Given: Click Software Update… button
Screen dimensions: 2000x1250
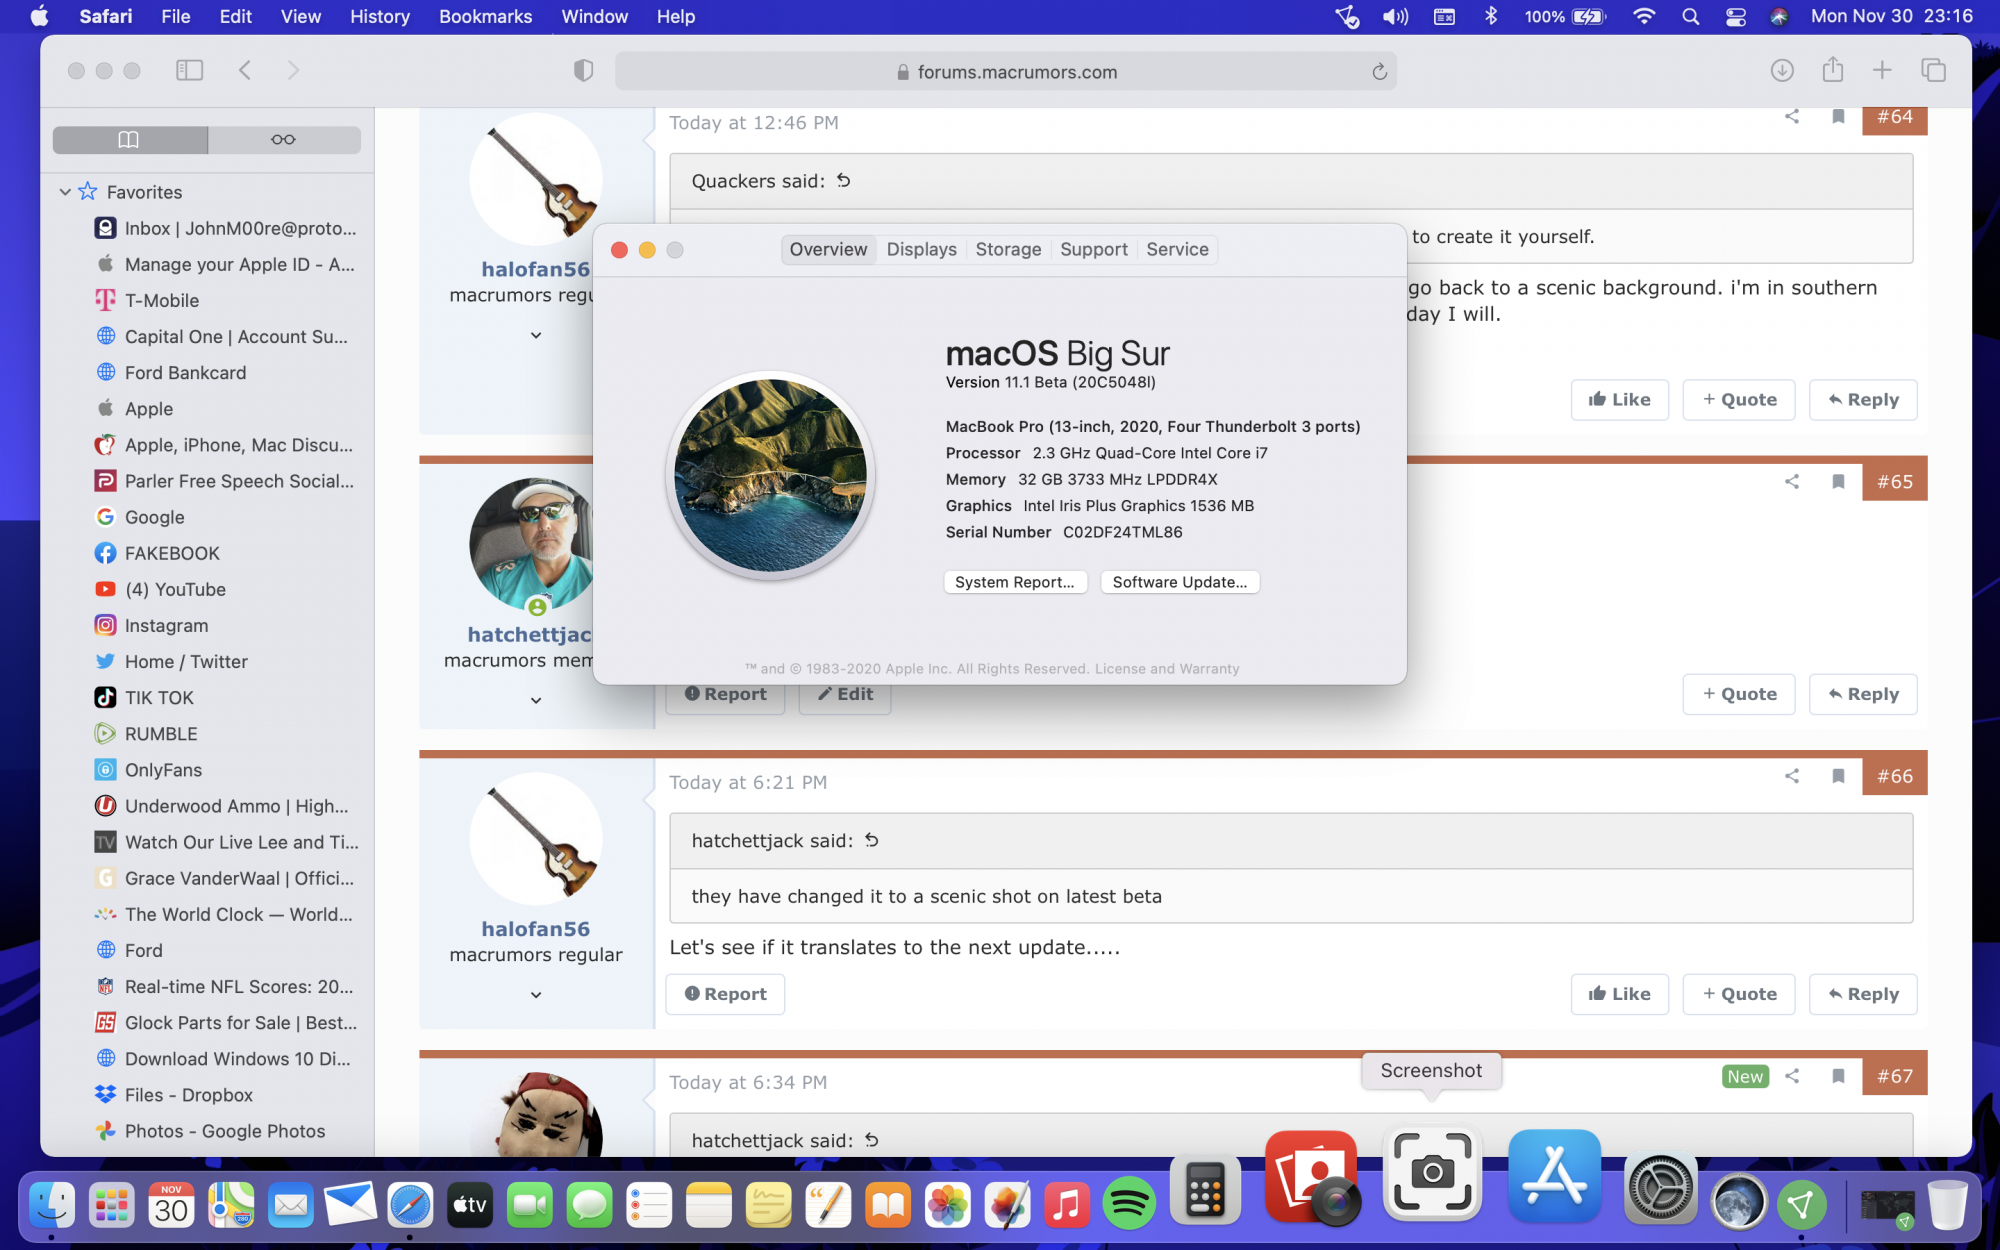Looking at the screenshot, I should pos(1179,582).
